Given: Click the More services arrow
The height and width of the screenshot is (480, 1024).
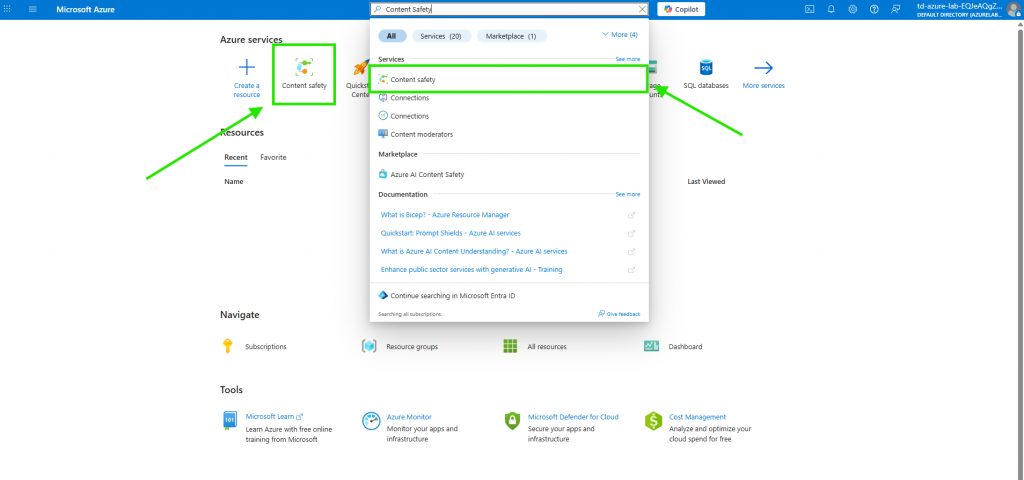Looking at the screenshot, I should pyautogui.click(x=763, y=68).
